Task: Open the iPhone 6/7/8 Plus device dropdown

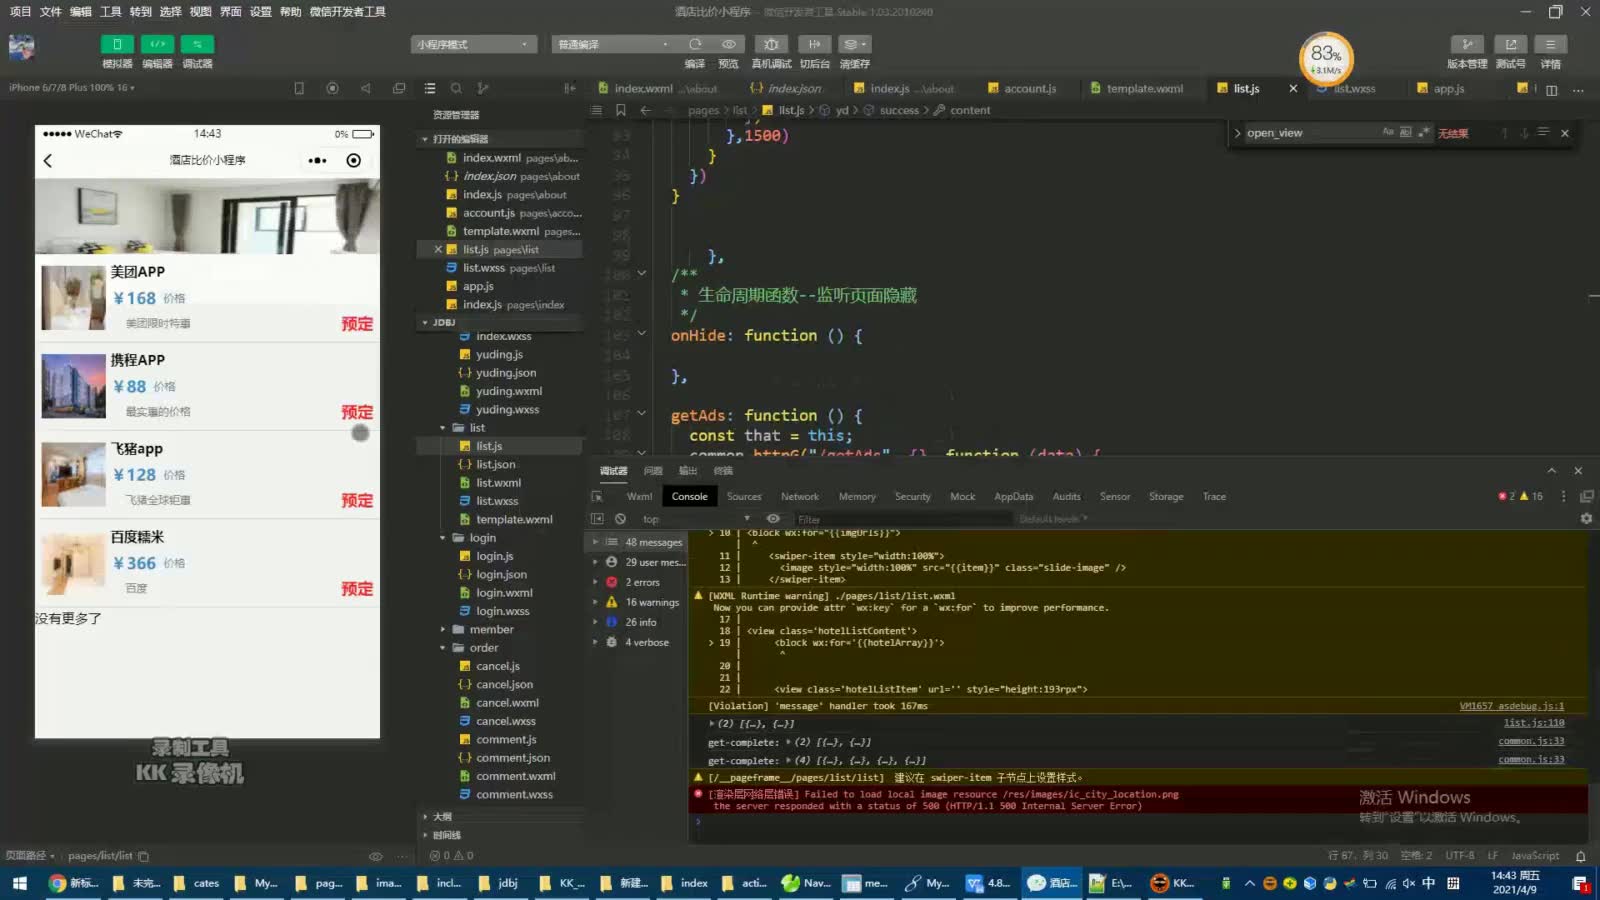Action: point(72,88)
